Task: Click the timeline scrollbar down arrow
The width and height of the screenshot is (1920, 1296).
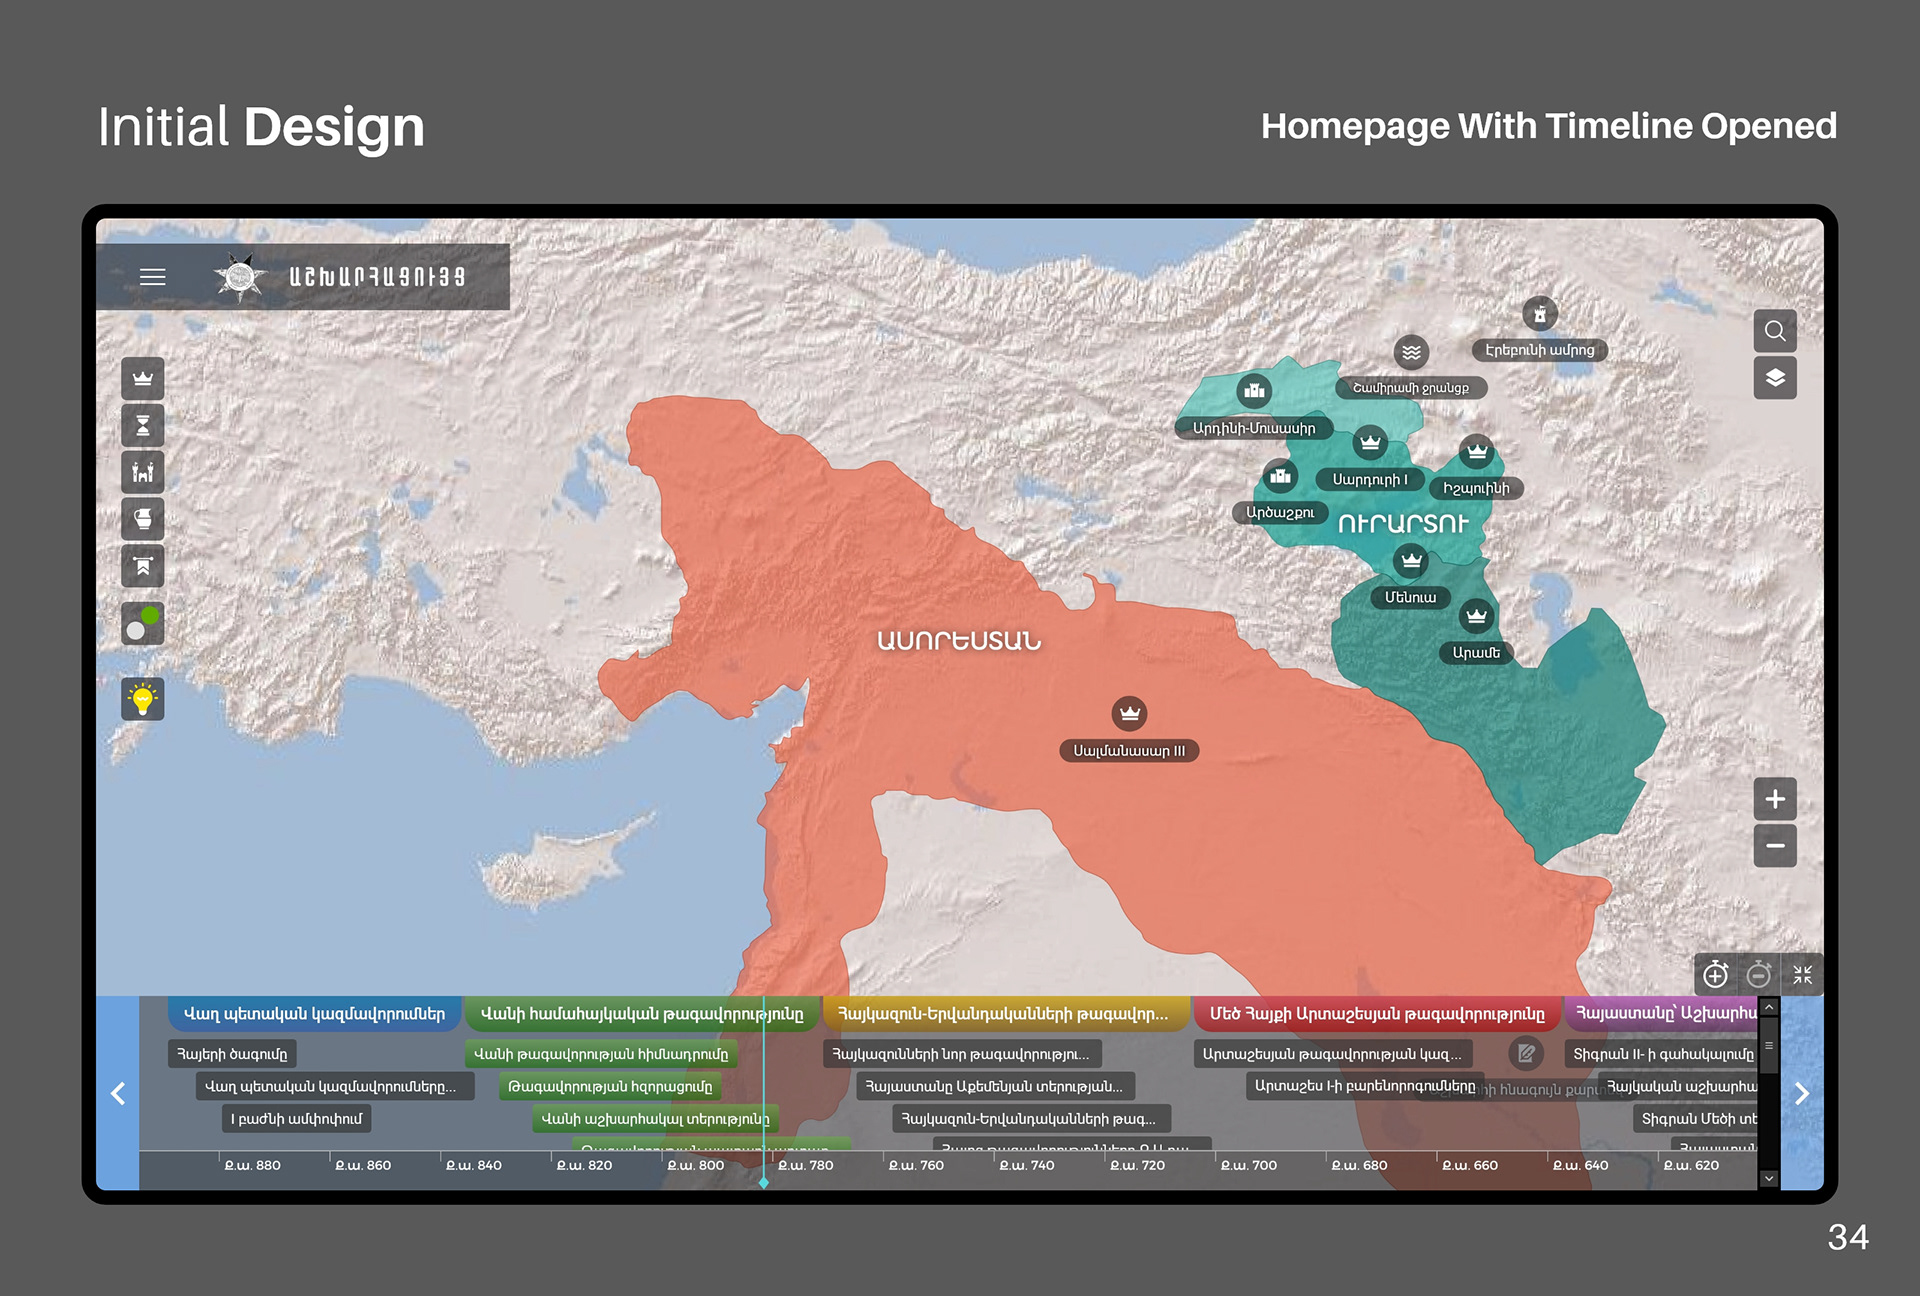Action: (x=1768, y=1178)
